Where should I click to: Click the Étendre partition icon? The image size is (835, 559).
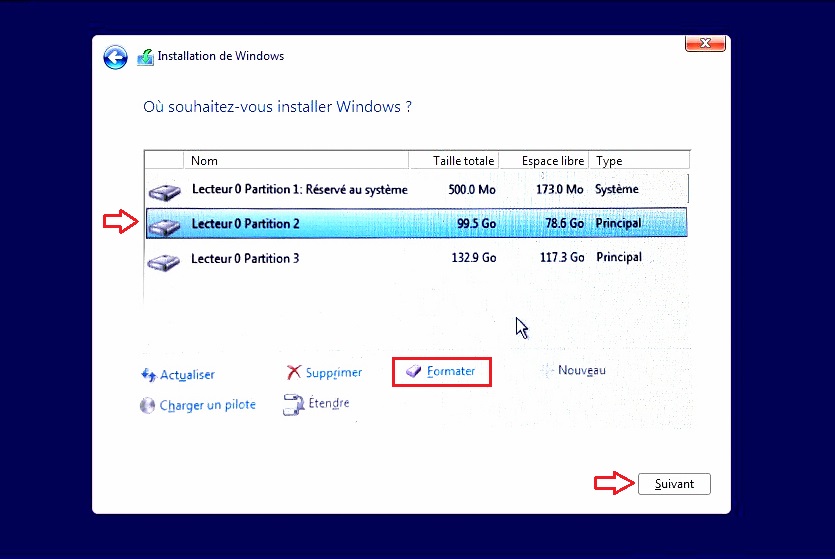point(293,404)
